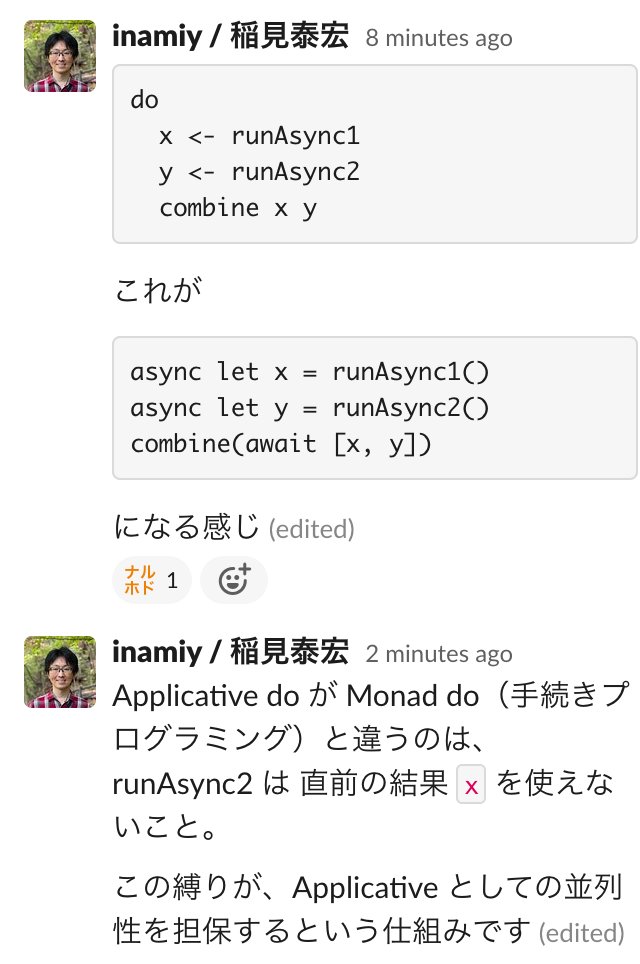
Task: Add the ナルホド emoji reaction
Action: (151, 580)
